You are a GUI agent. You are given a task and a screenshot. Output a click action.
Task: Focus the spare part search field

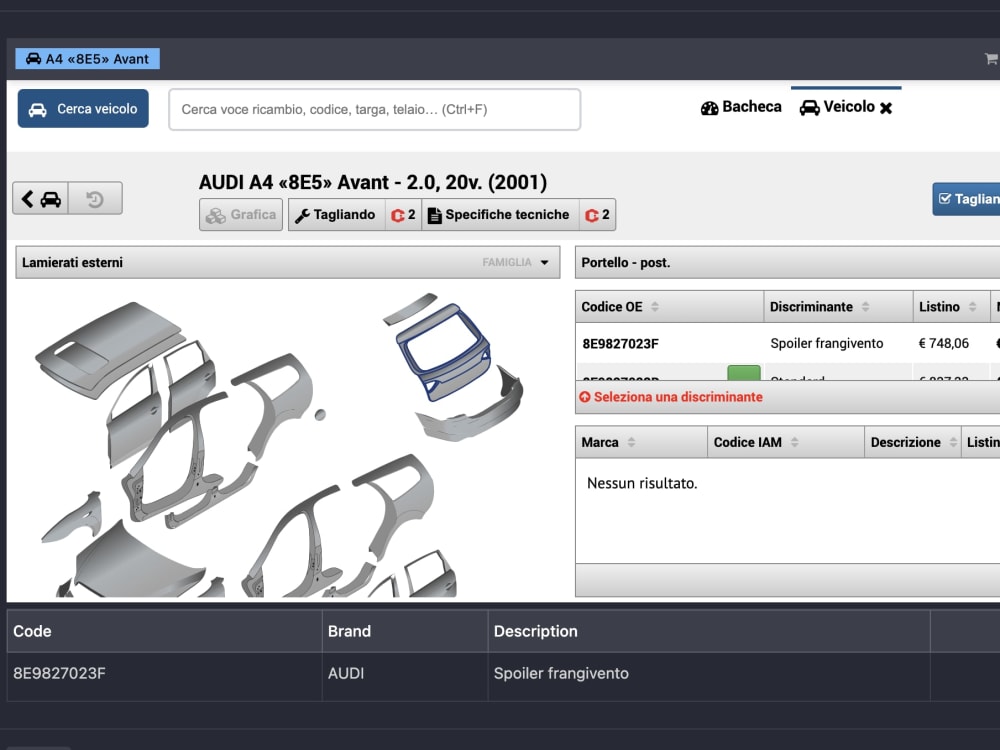pyautogui.click(x=374, y=110)
